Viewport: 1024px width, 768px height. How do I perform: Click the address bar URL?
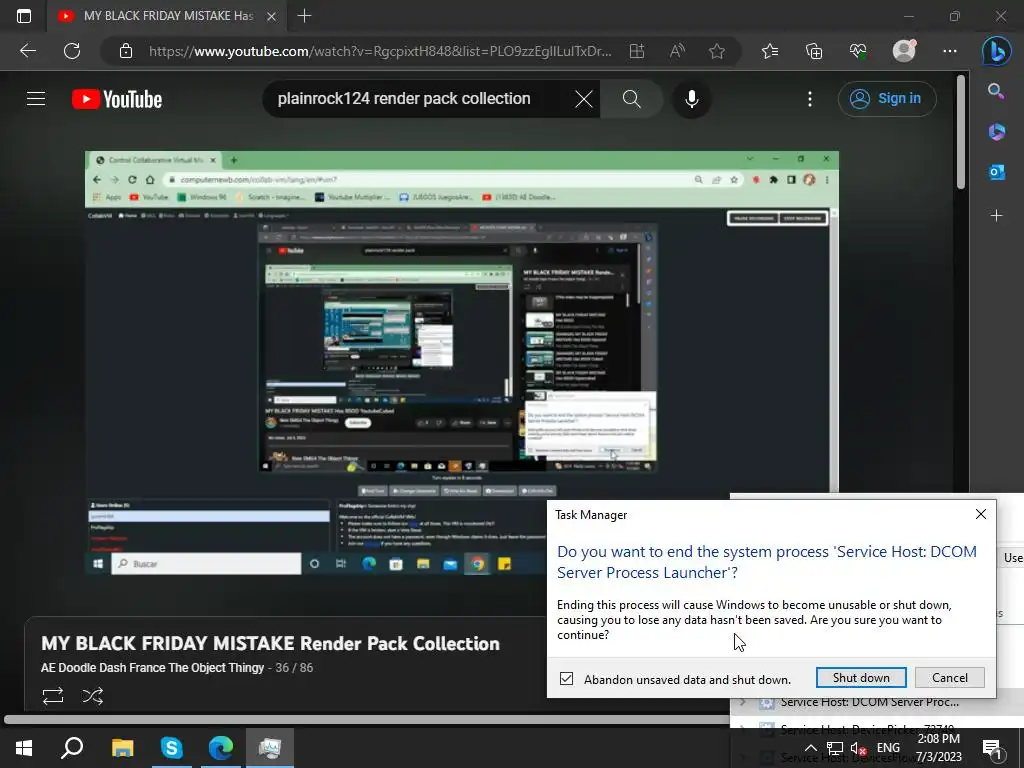click(380, 51)
